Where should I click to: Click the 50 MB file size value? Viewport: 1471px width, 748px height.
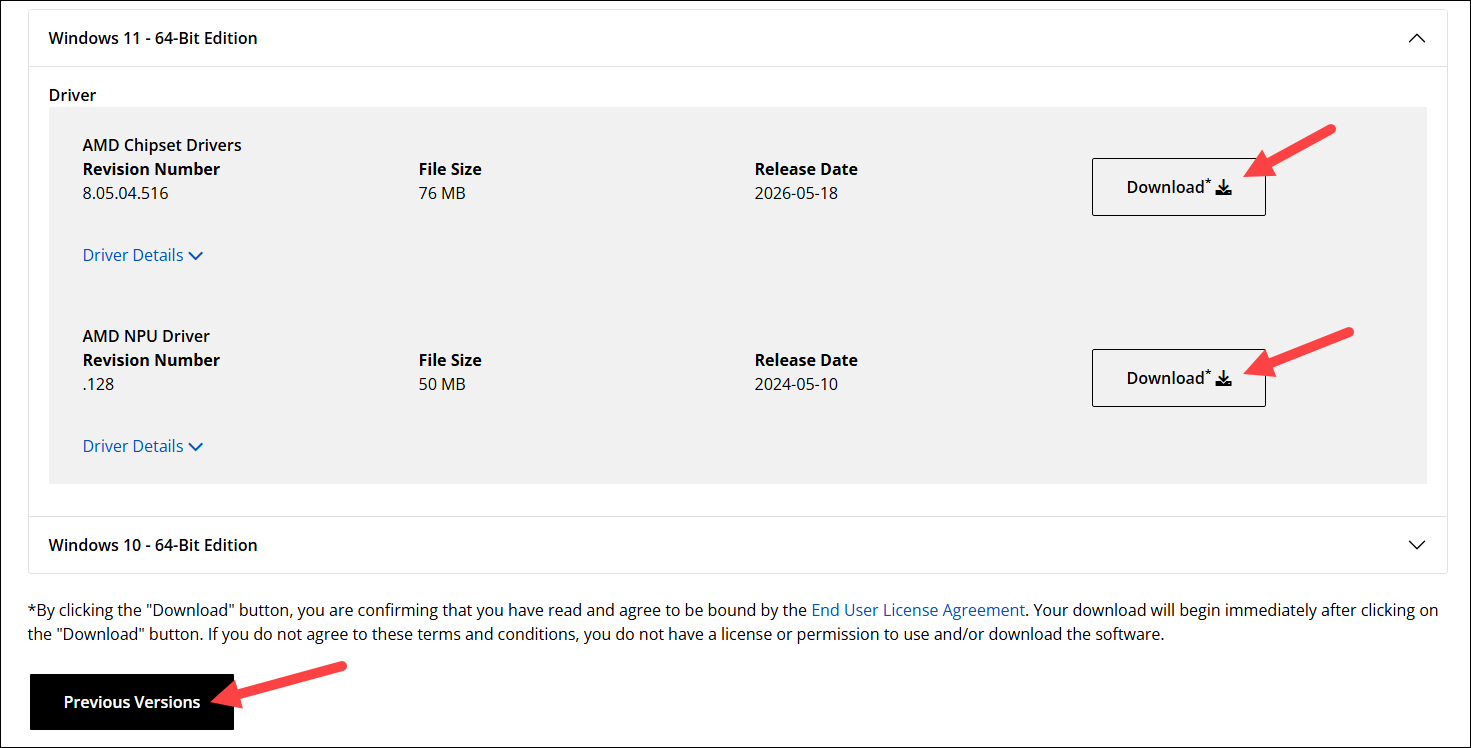point(442,384)
